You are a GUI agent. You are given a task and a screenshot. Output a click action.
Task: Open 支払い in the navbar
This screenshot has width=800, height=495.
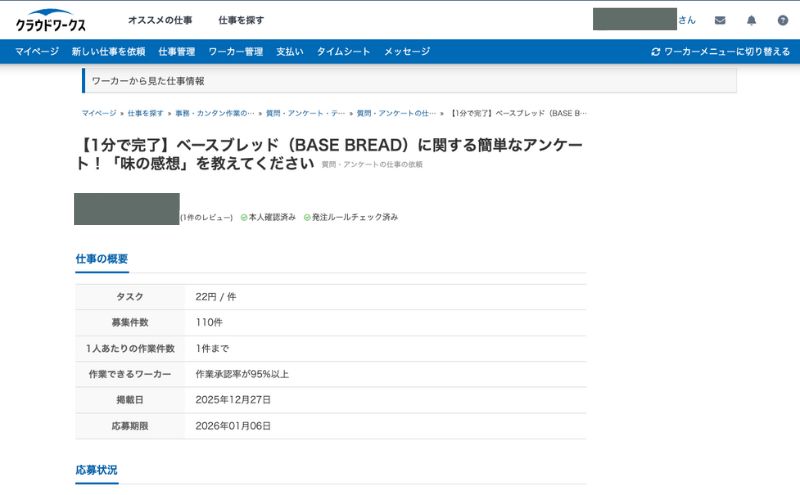click(290, 52)
